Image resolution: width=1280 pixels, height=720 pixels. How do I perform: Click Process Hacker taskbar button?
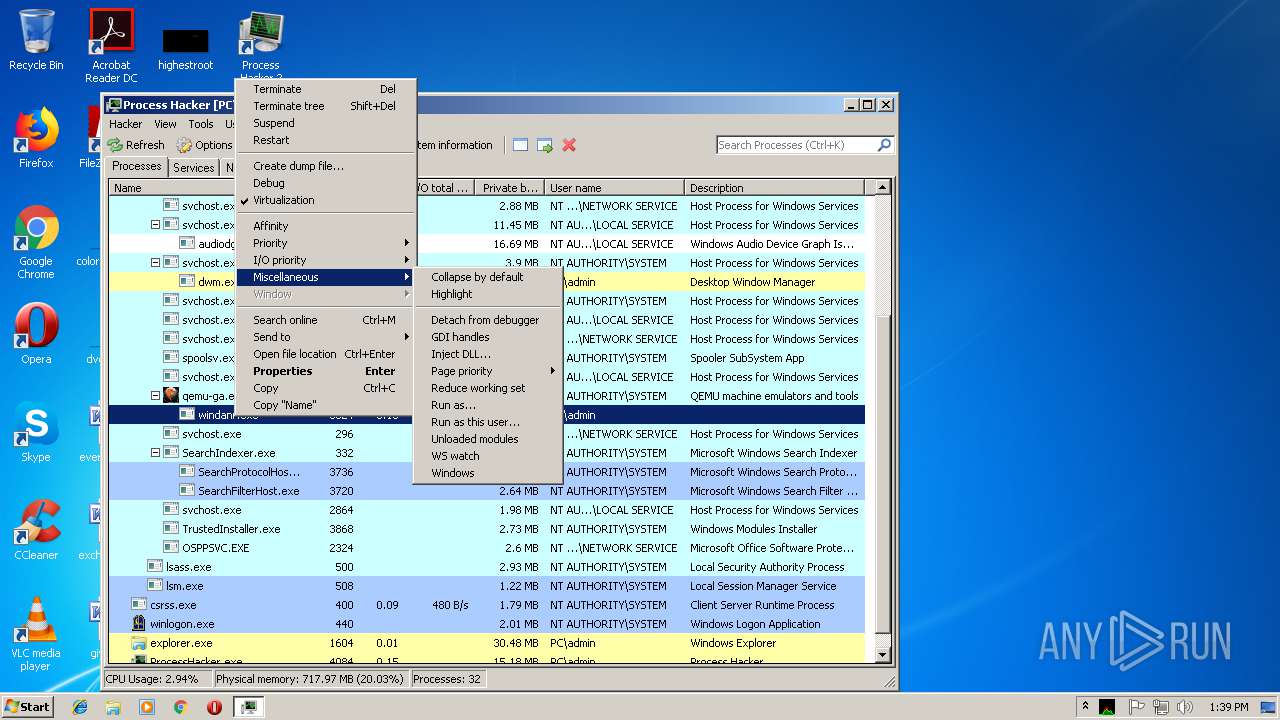(x=248, y=707)
